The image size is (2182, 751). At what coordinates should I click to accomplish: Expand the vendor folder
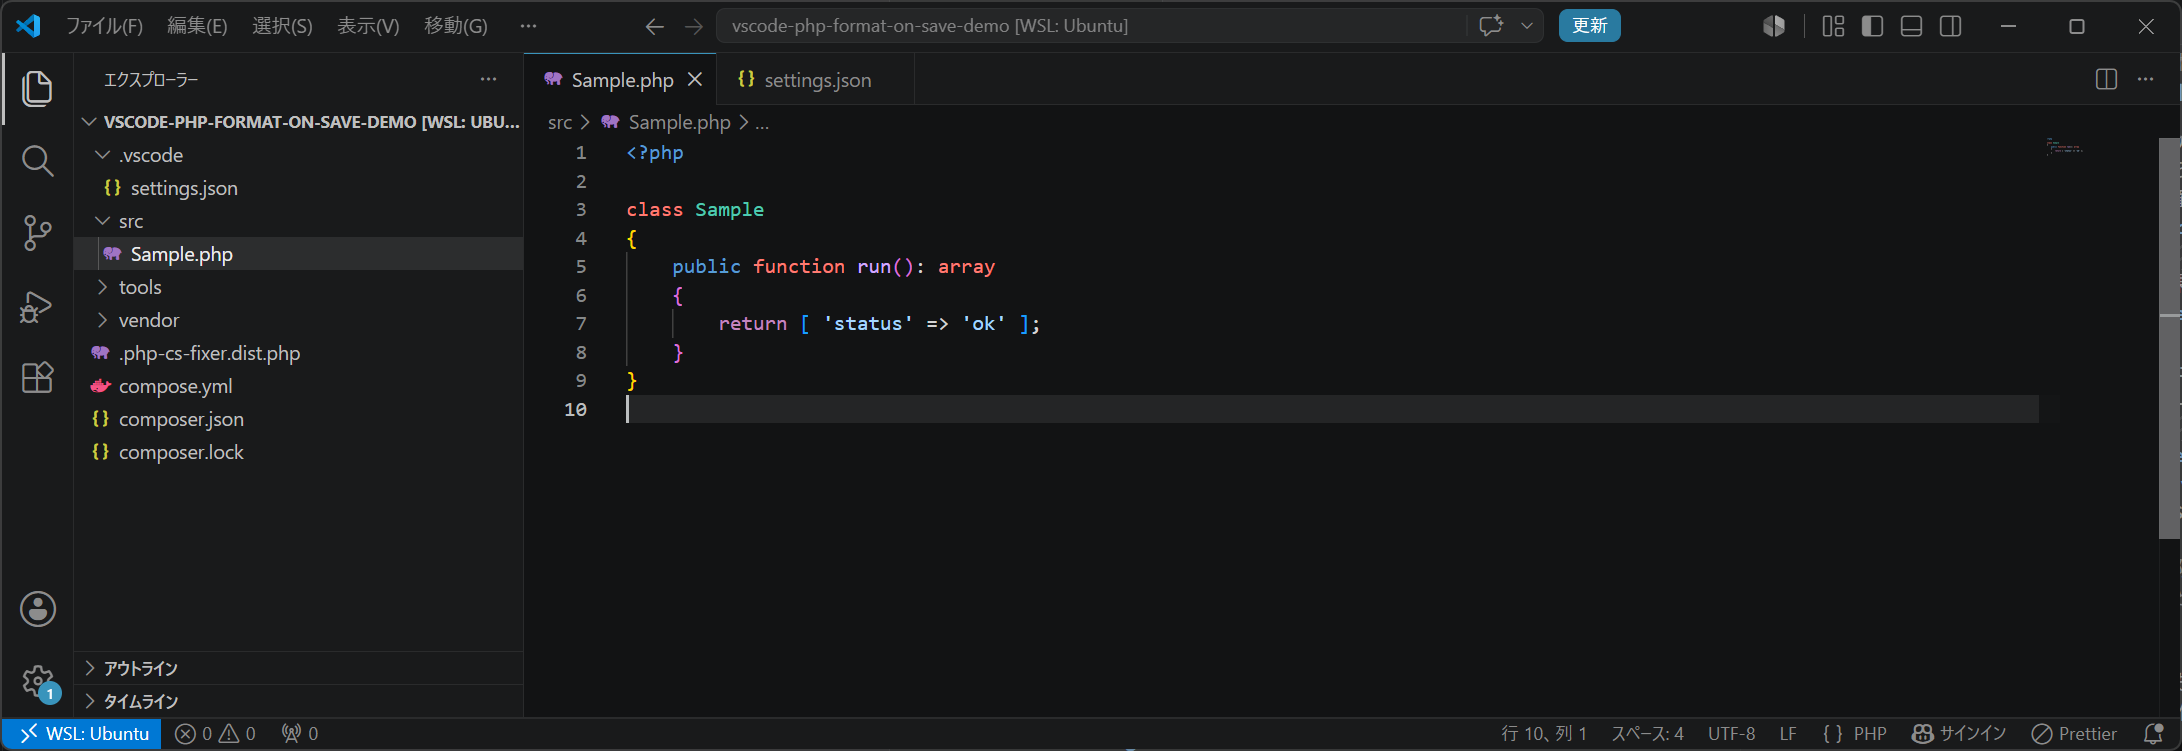pyautogui.click(x=299, y=320)
